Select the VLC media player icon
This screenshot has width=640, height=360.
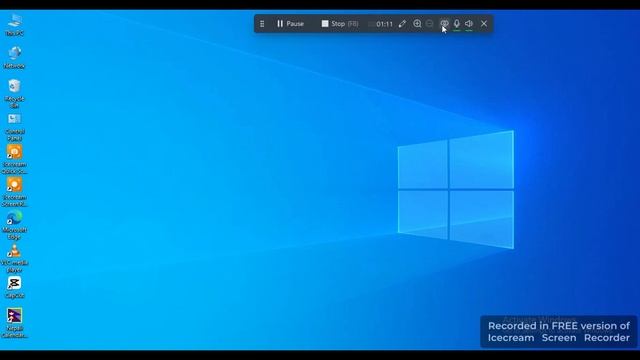pos(15,258)
